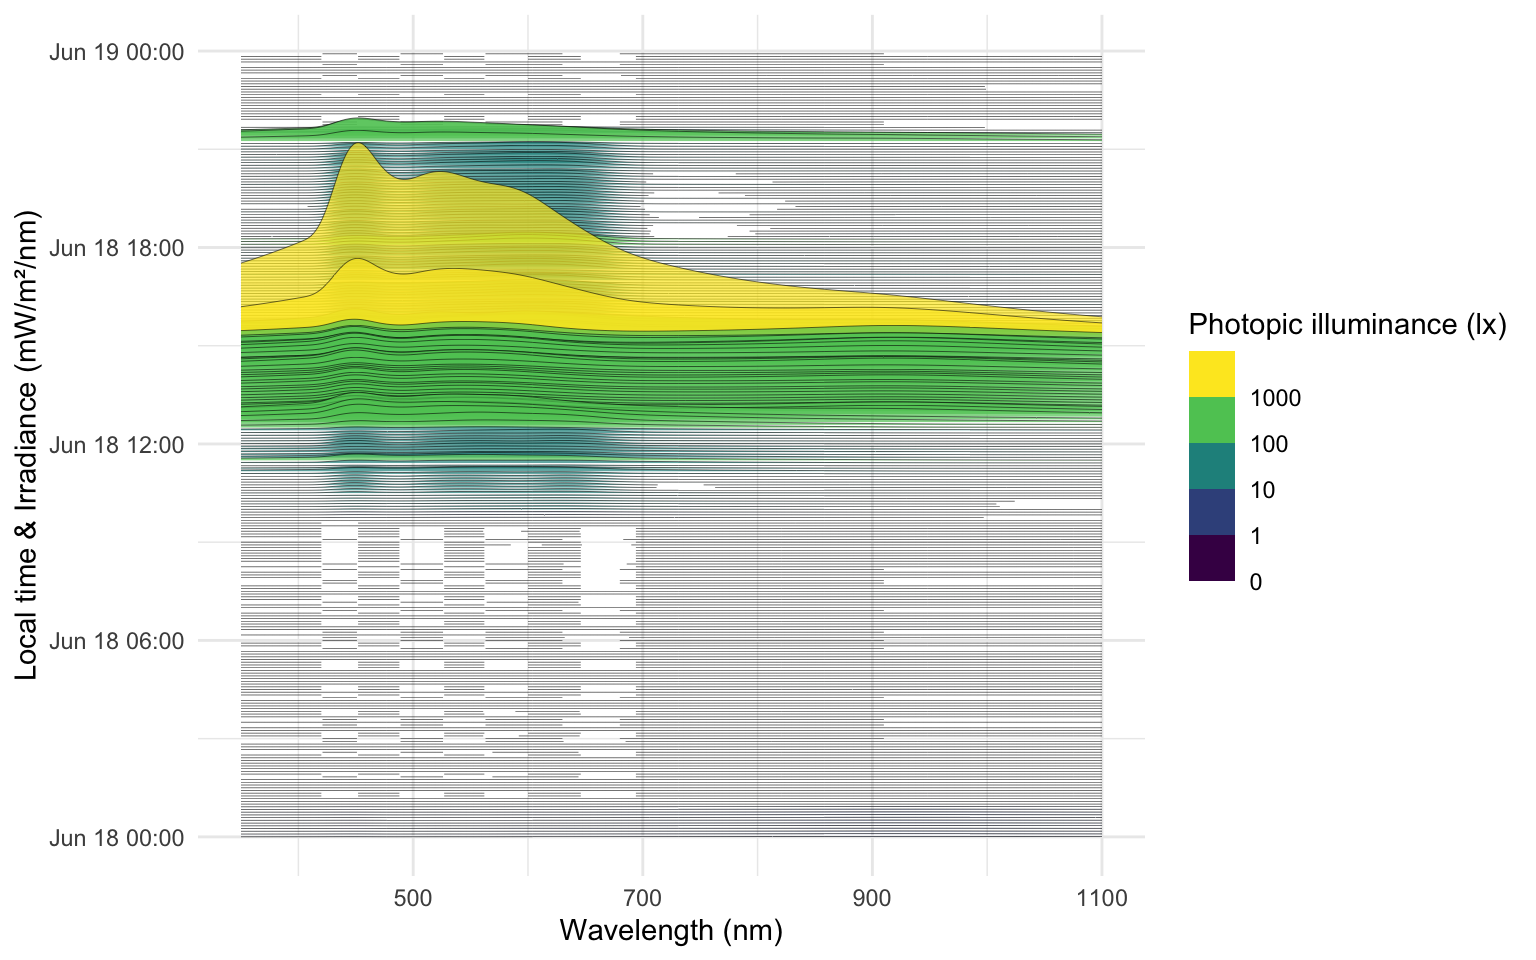Click the 1000 legend value label

coord(1275,398)
